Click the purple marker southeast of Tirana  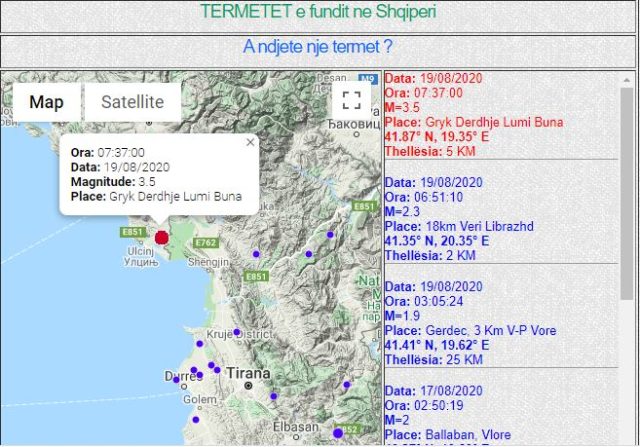coord(273,396)
